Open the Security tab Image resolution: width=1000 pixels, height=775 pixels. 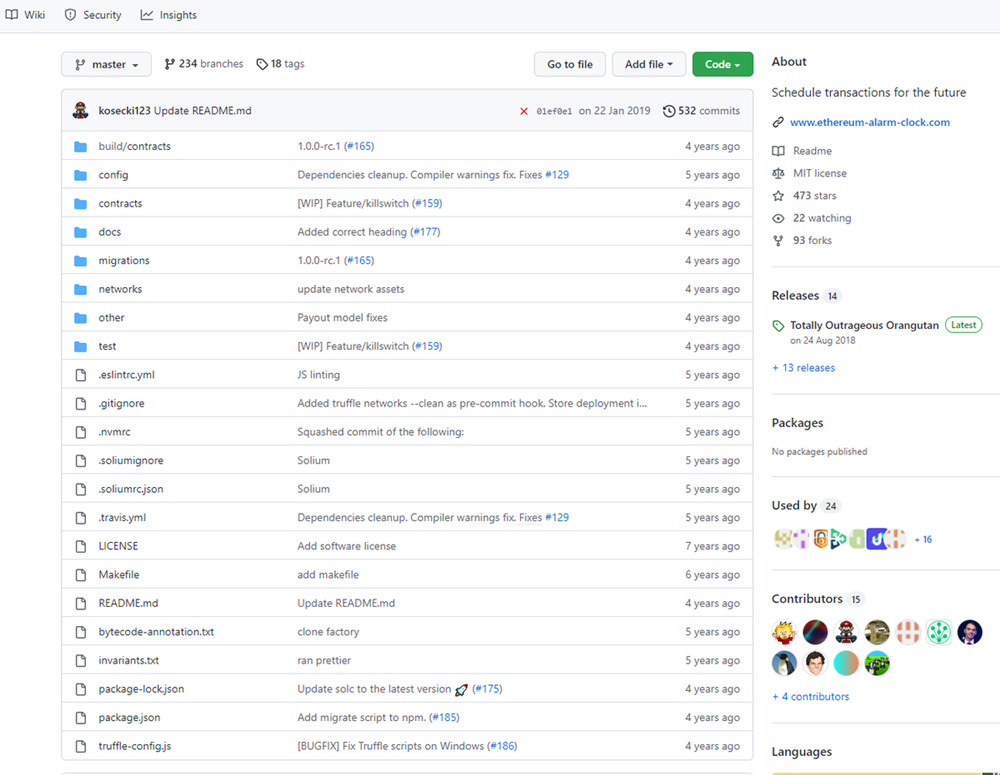click(x=93, y=15)
